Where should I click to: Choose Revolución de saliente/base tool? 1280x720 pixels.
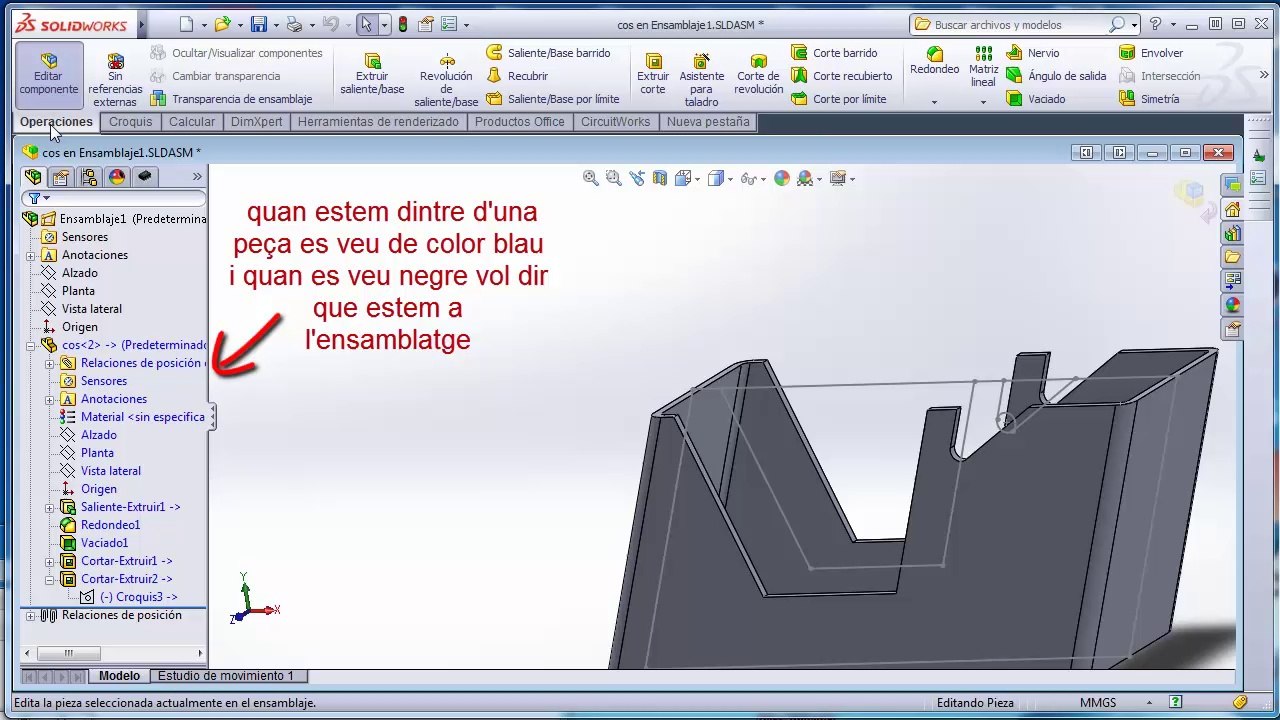click(x=446, y=80)
